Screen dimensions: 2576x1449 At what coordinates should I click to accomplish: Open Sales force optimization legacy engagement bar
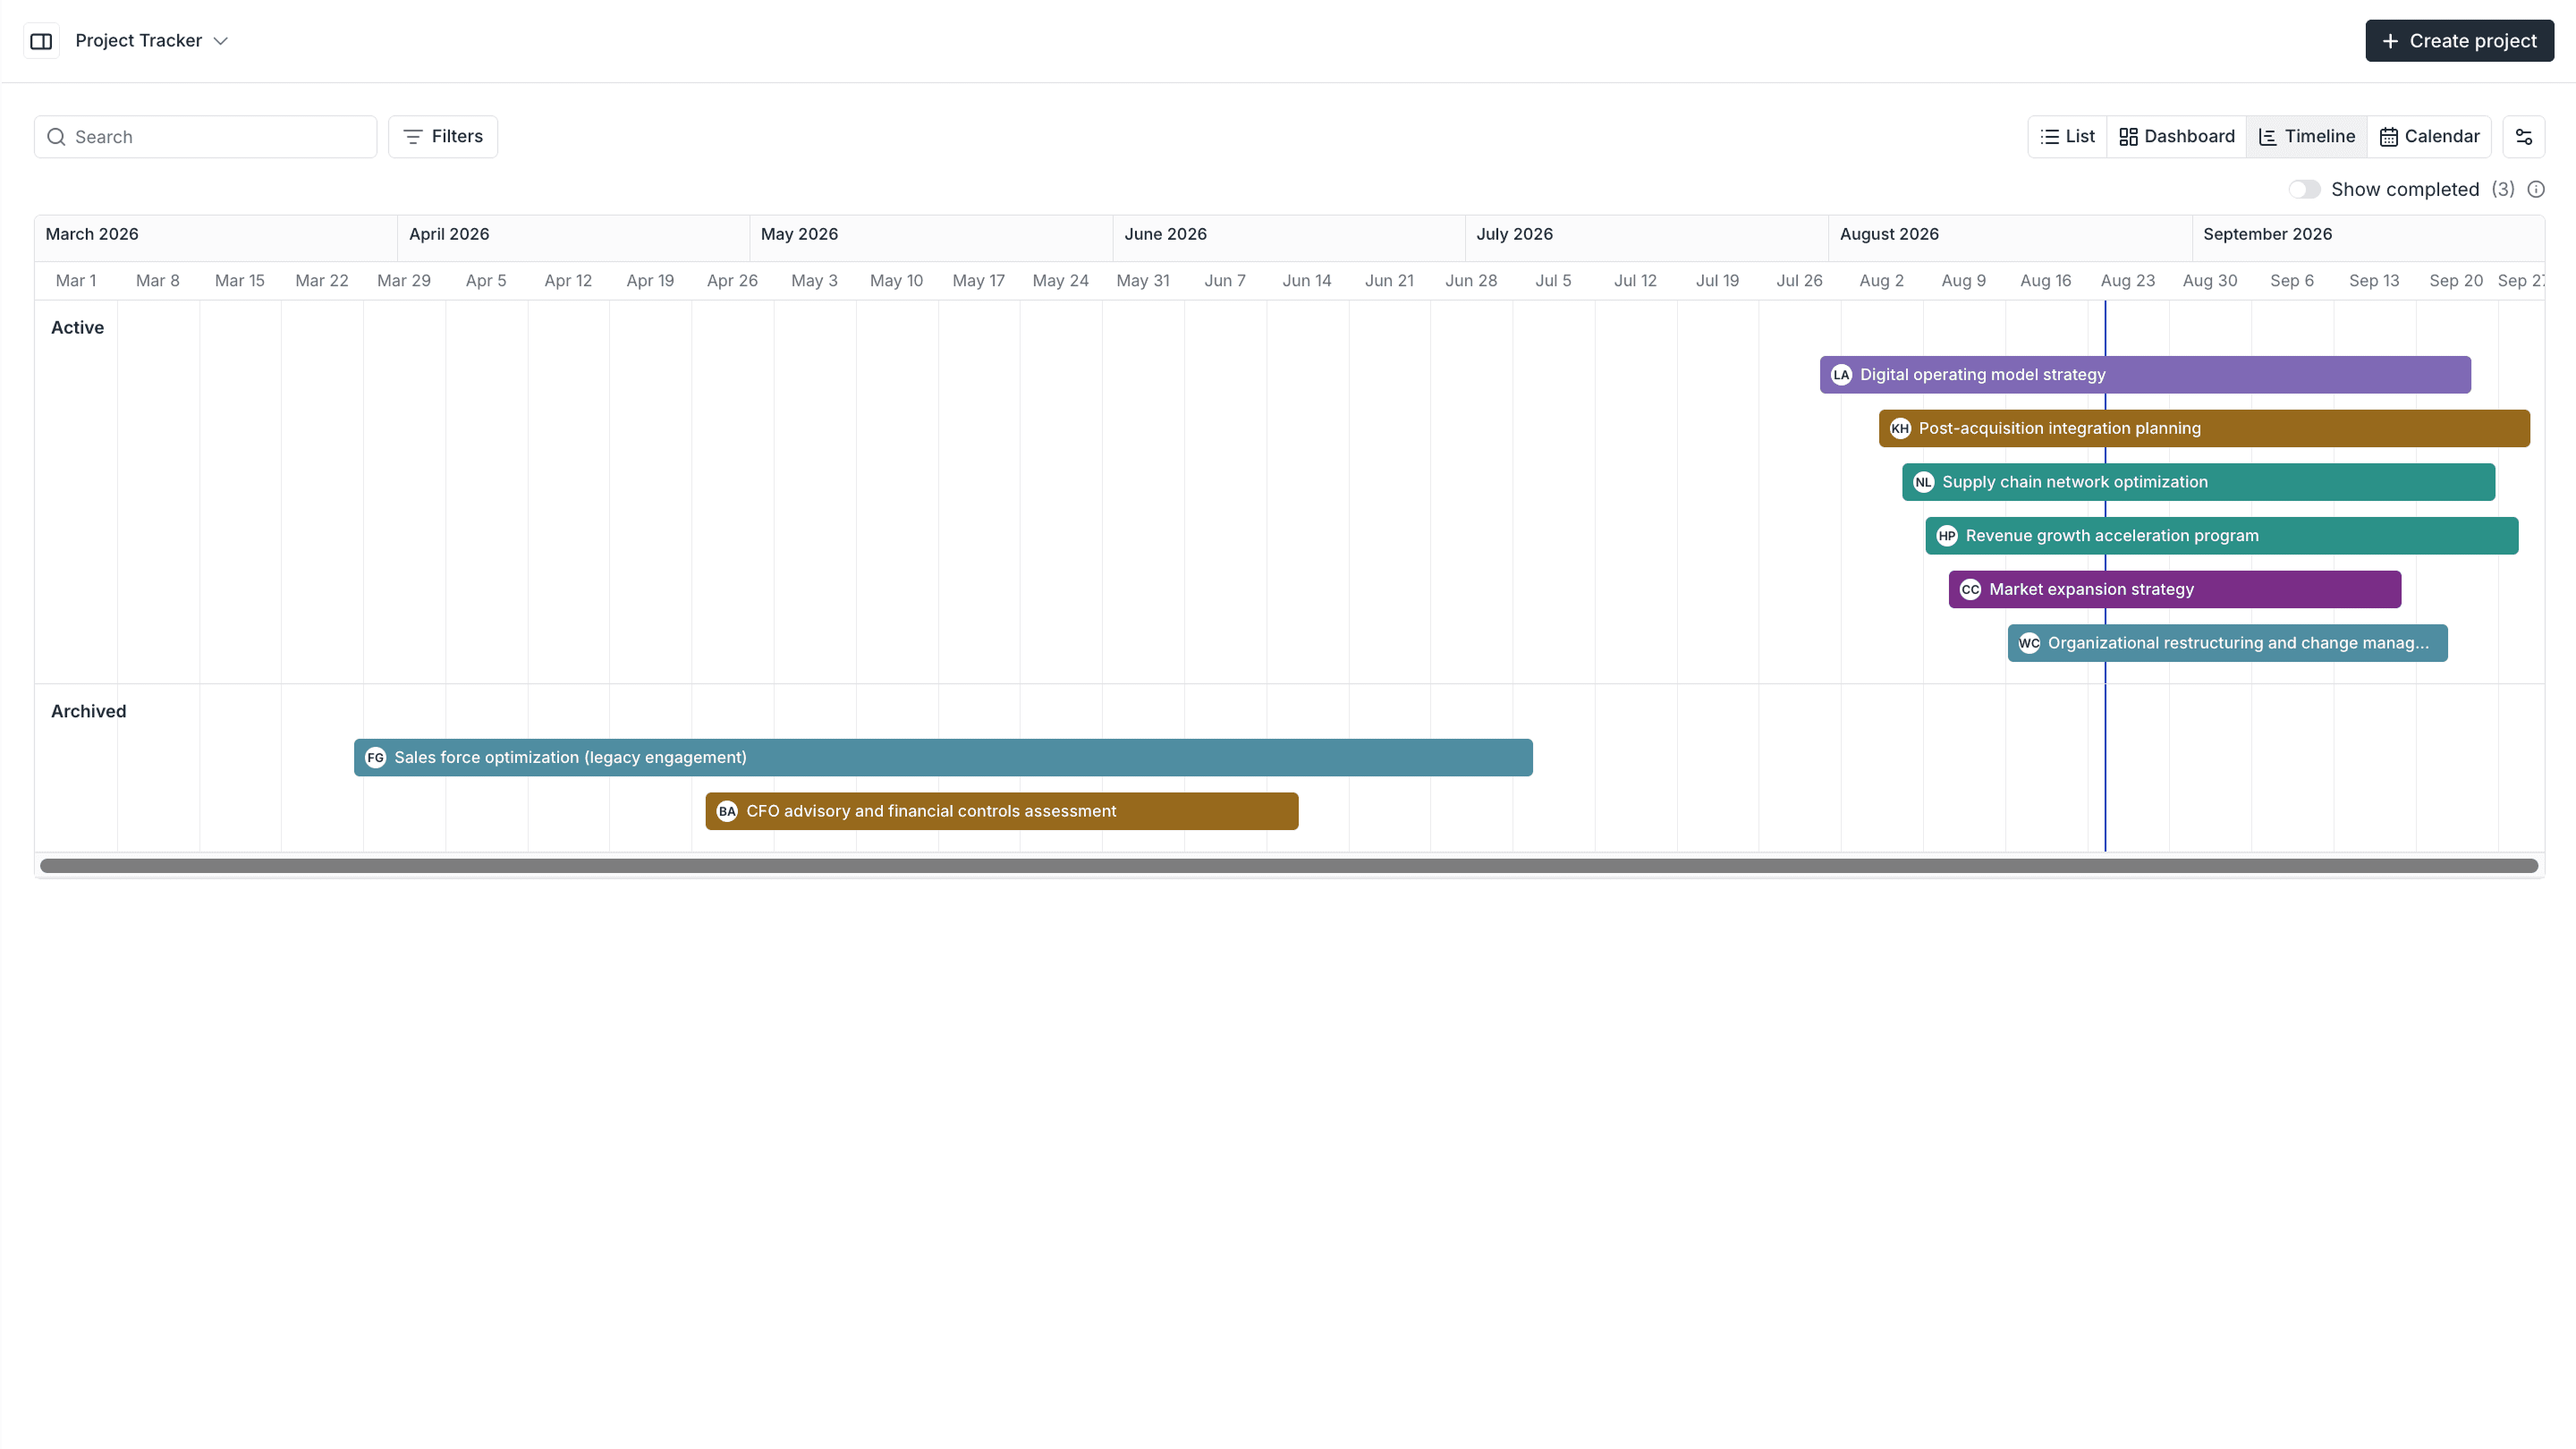(943, 758)
